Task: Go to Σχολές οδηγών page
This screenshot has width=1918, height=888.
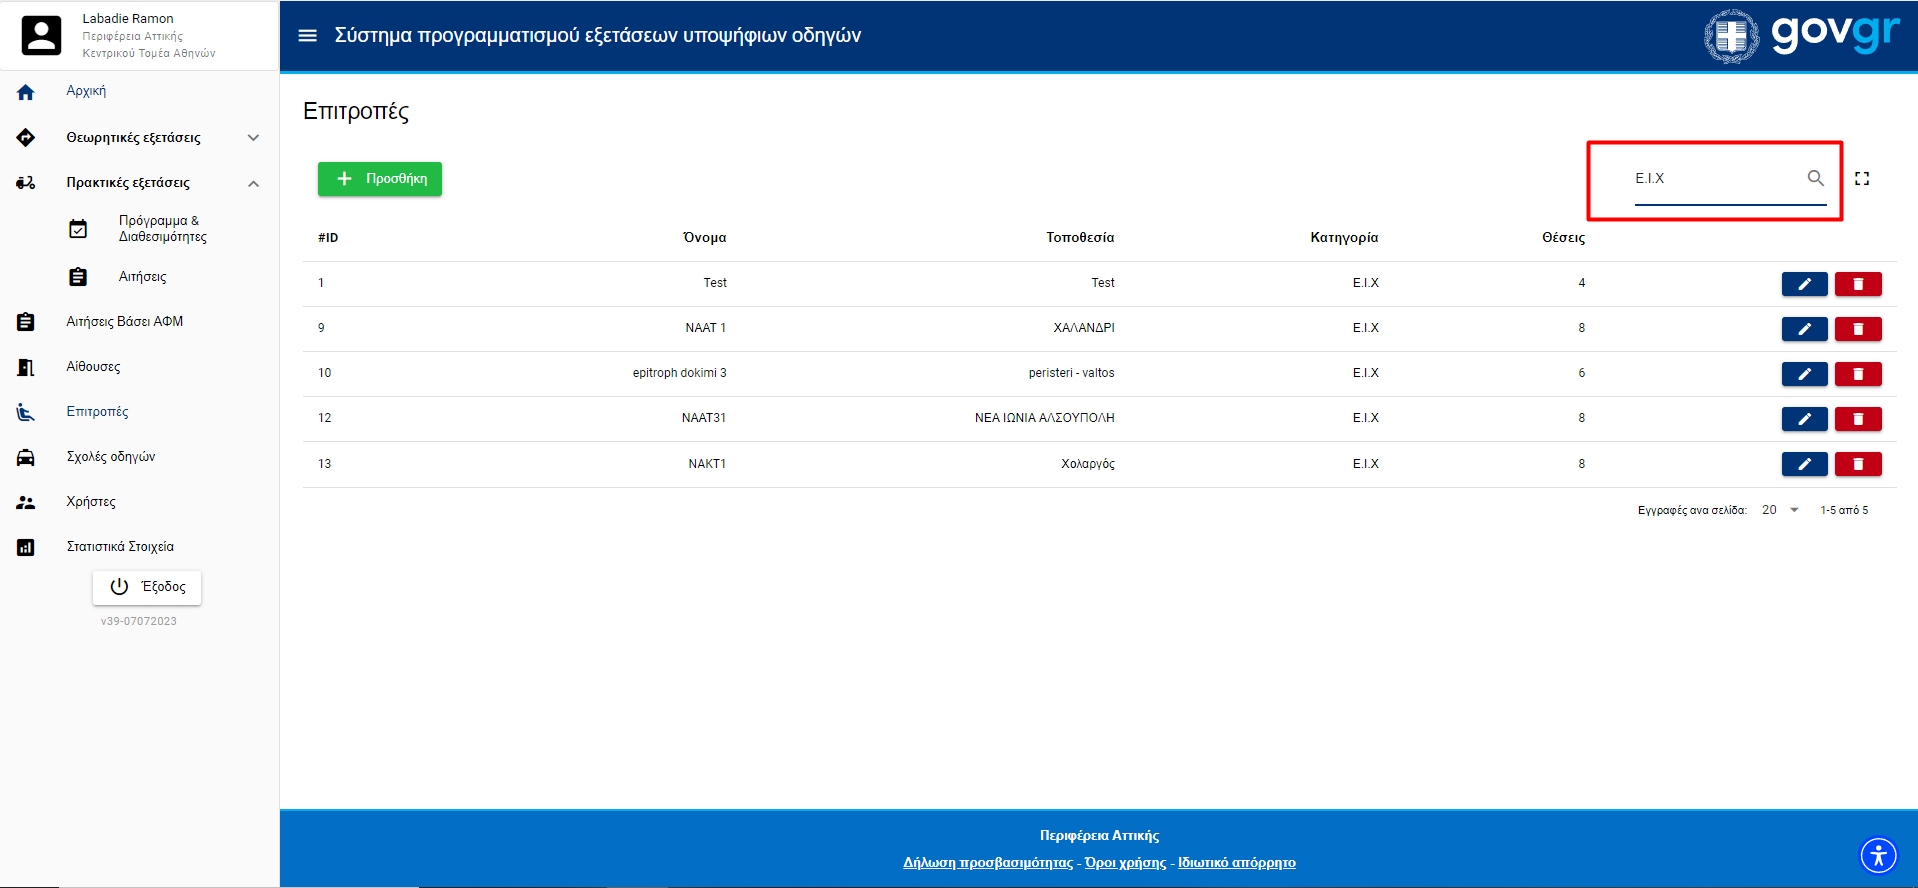Action: pyautogui.click(x=111, y=457)
